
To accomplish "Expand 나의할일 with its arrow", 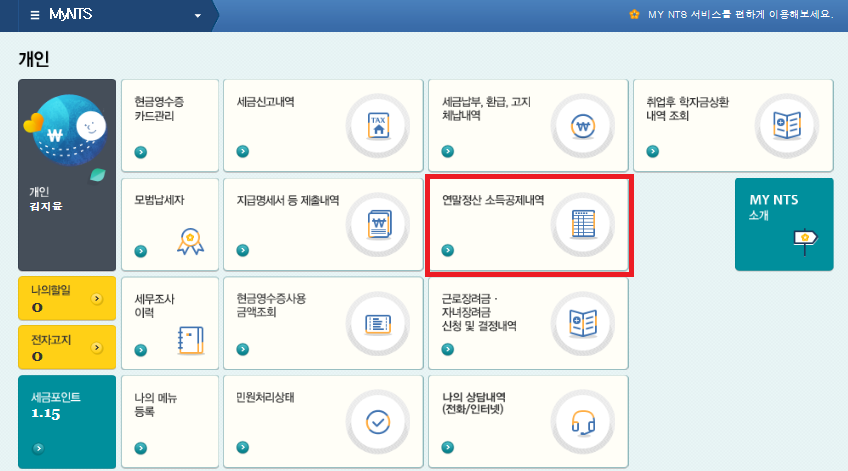I will coord(96,298).
